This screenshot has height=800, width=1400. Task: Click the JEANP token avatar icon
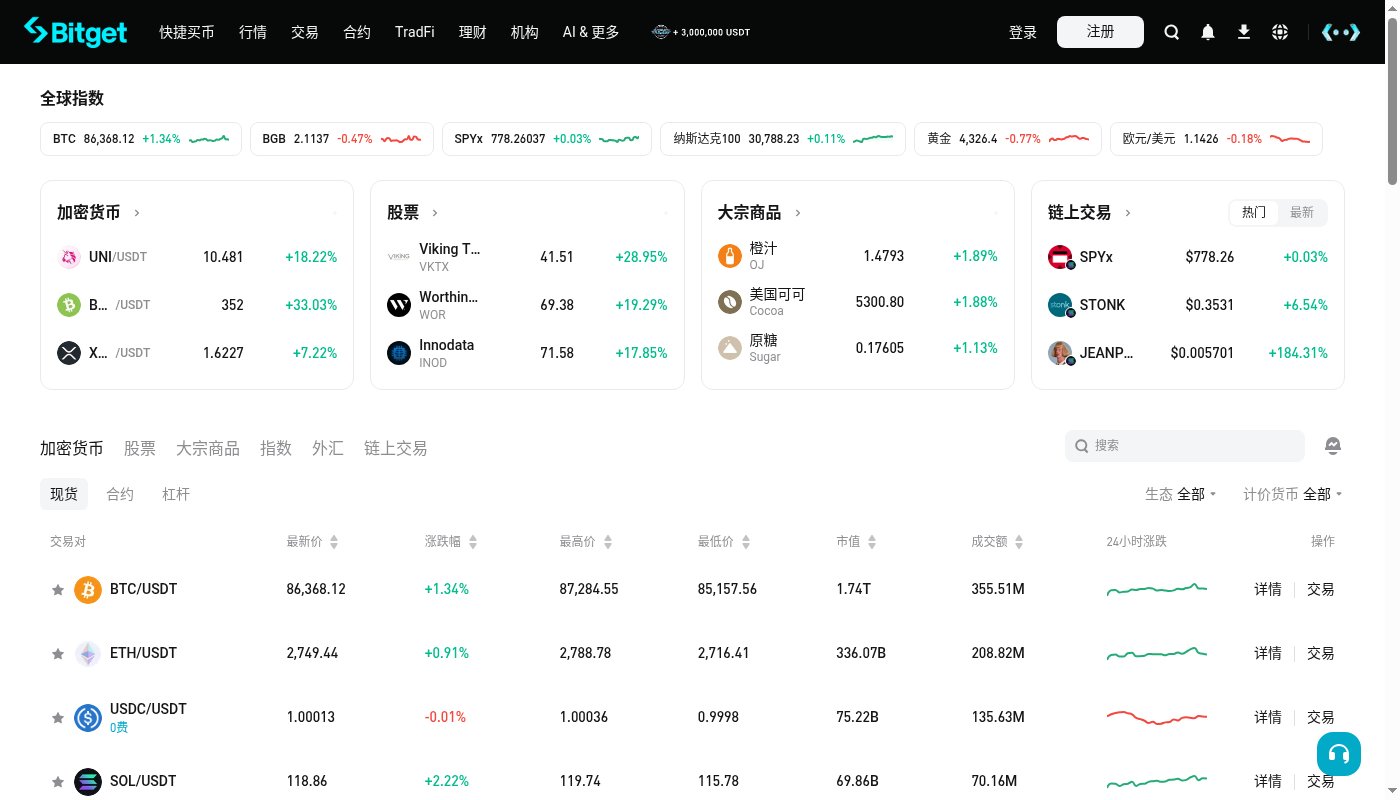point(1060,353)
